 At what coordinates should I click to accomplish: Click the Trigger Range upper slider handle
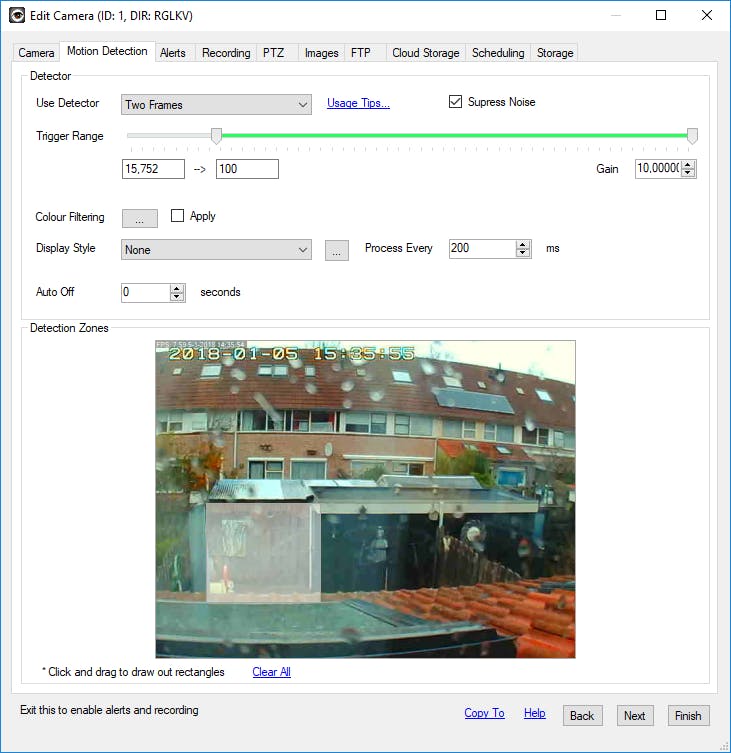tap(692, 136)
